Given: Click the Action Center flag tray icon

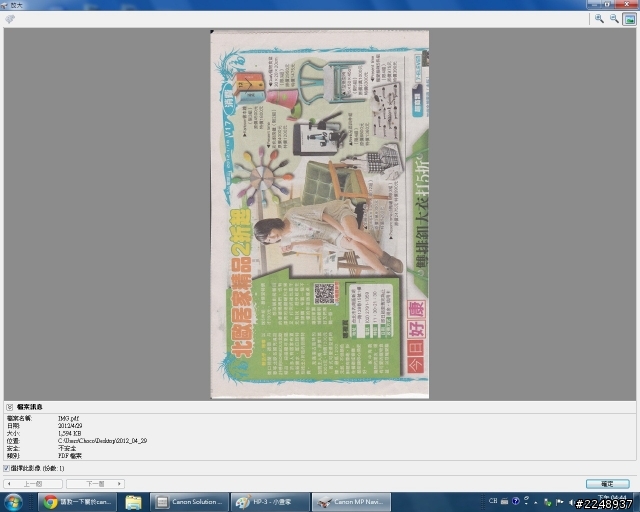Looking at the screenshot, I should (560, 502).
